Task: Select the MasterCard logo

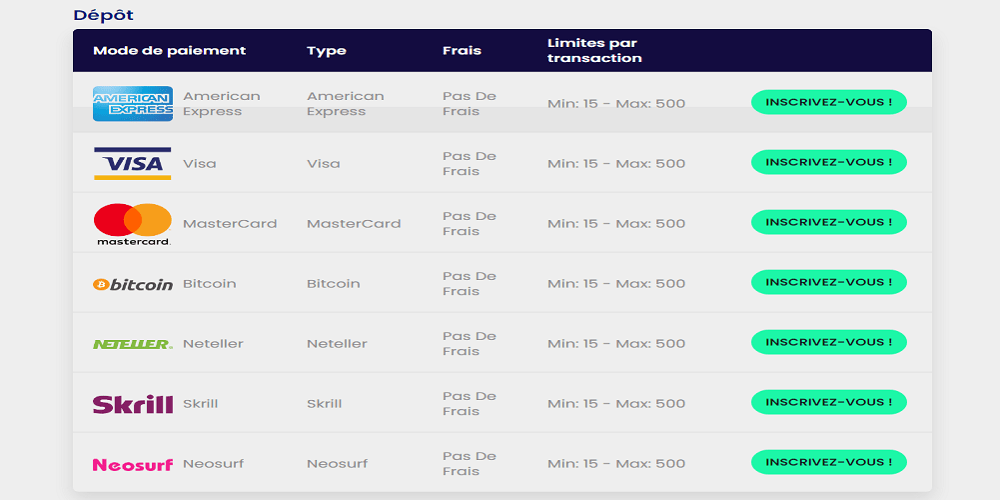Action: (133, 224)
